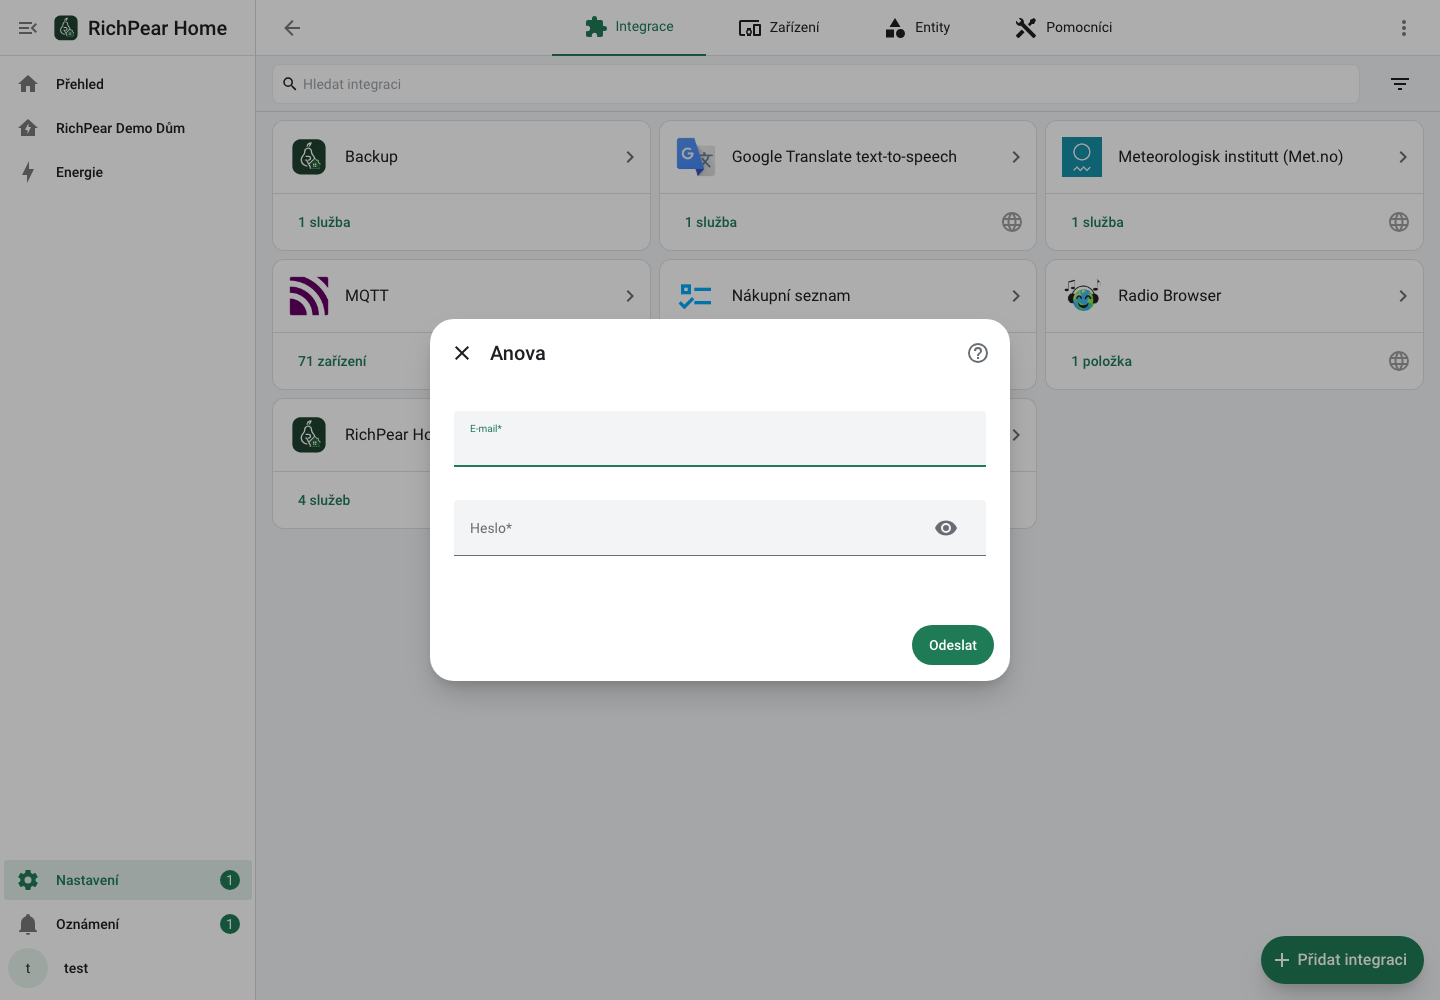
Task: Focus the Heslo password field
Action: [x=720, y=528]
